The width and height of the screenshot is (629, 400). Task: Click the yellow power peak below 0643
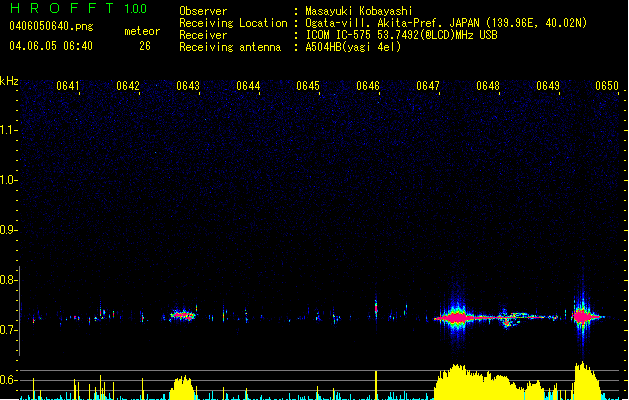(183, 388)
